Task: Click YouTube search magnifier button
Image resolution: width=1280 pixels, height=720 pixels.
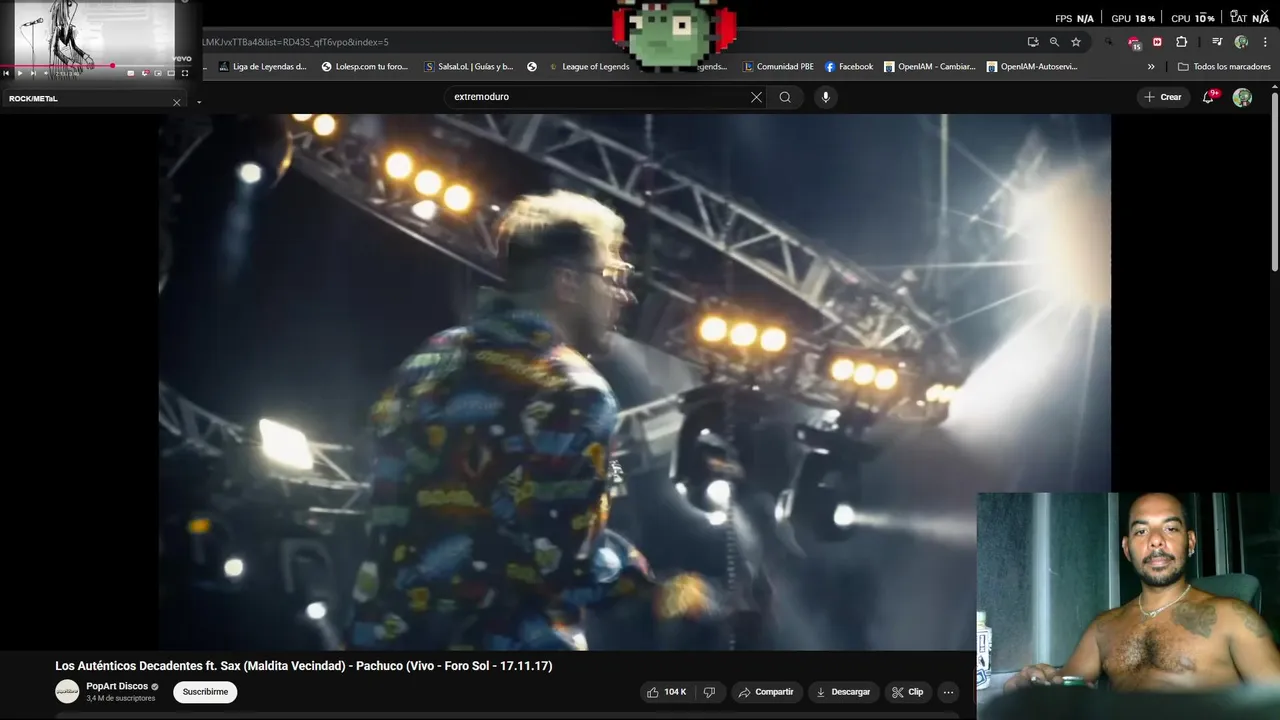Action: pos(785,97)
